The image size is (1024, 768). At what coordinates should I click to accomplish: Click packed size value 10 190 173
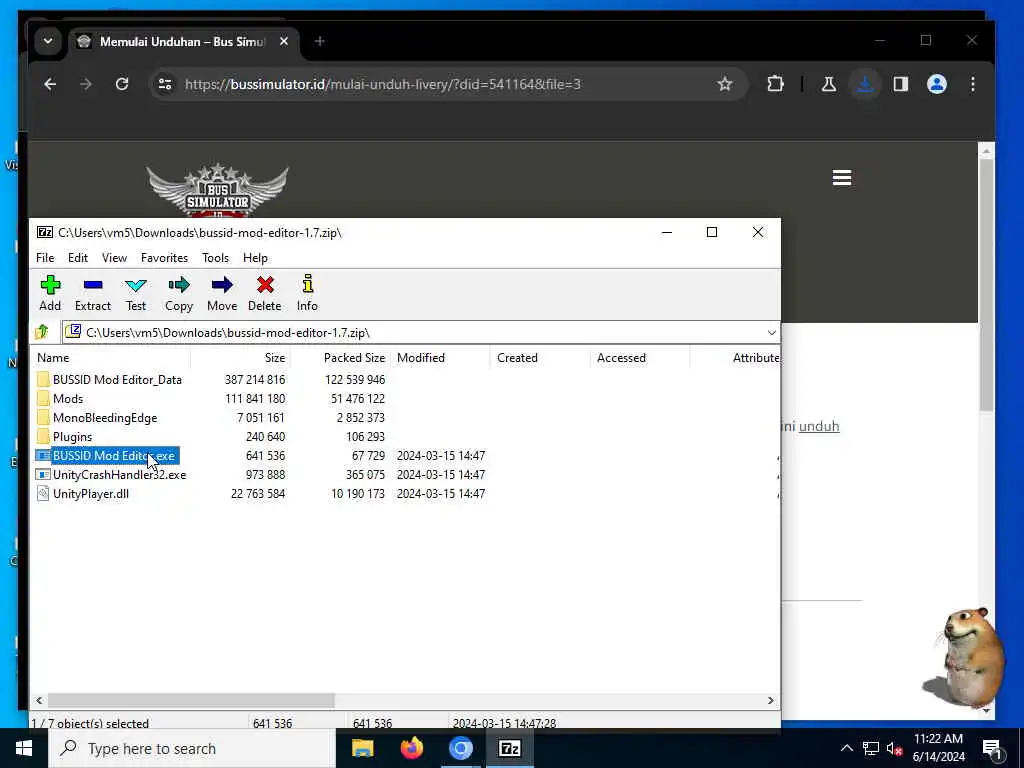point(358,493)
